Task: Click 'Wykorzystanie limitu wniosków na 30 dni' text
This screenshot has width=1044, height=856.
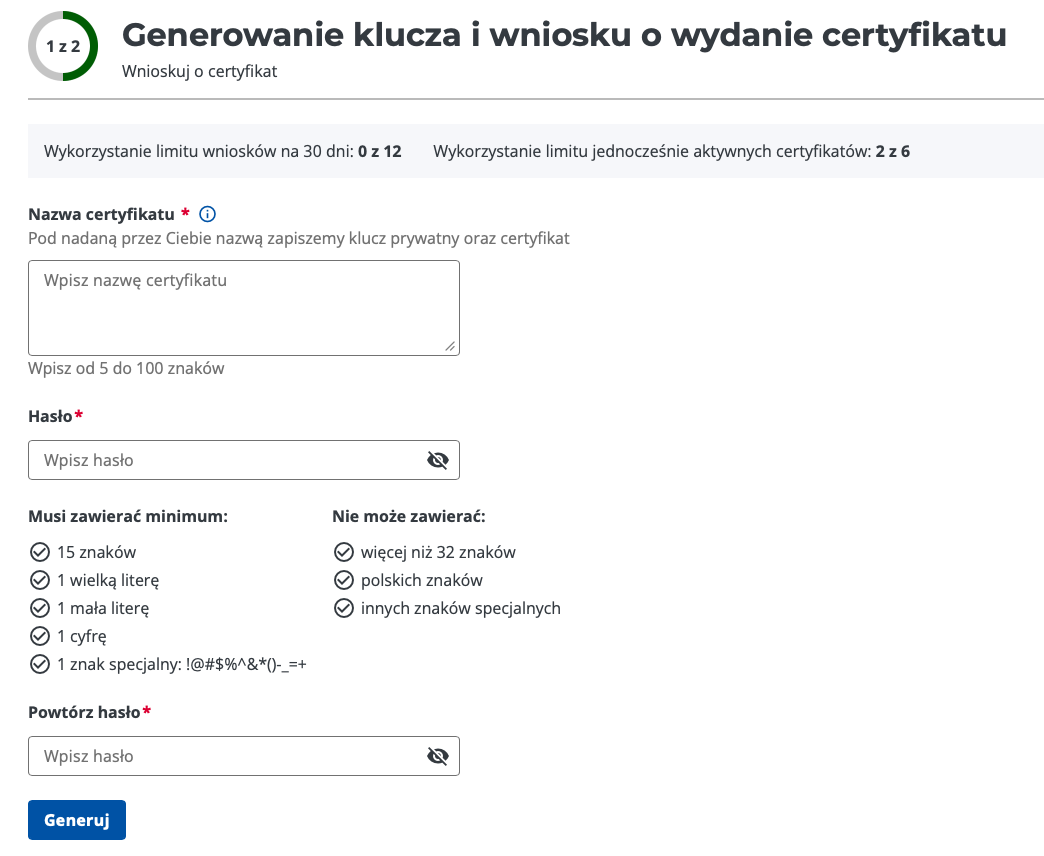Action: (198, 152)
